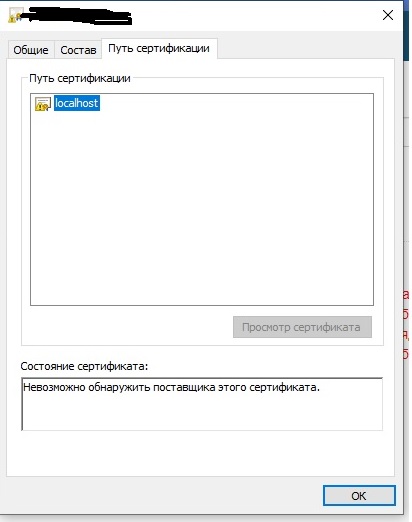Open the Состав tab
The image size is (412, 522).
pyautogui.click(x=78, y=50)
